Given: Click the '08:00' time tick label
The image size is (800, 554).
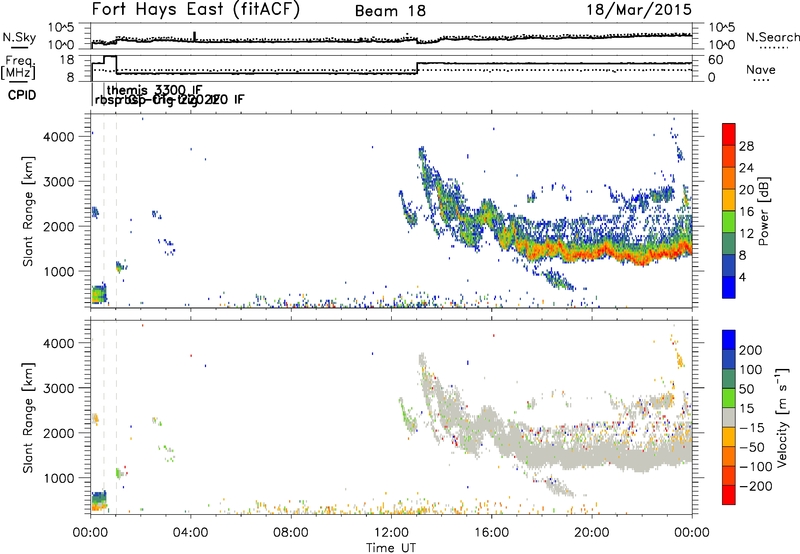Looking at the screenshot, I should tap(291, 533).
